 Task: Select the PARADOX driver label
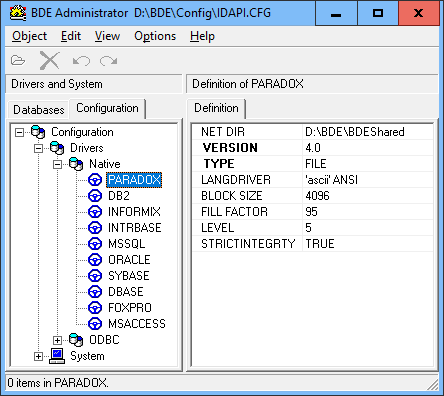pyautogui.click(x=134, y=180)
